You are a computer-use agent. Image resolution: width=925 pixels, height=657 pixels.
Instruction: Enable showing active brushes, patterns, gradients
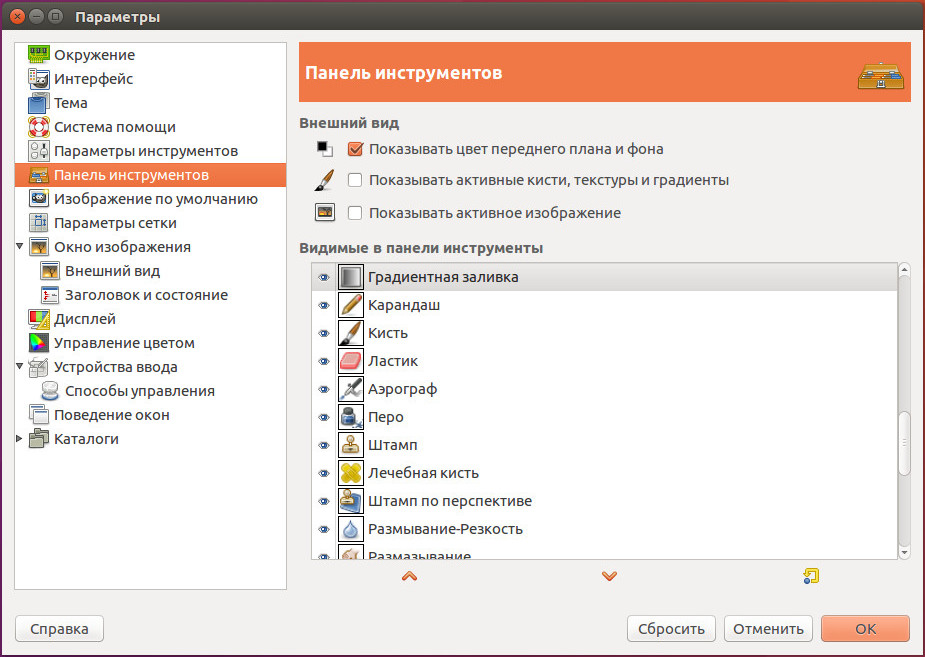pyautogui.click(x=355, y=180)
